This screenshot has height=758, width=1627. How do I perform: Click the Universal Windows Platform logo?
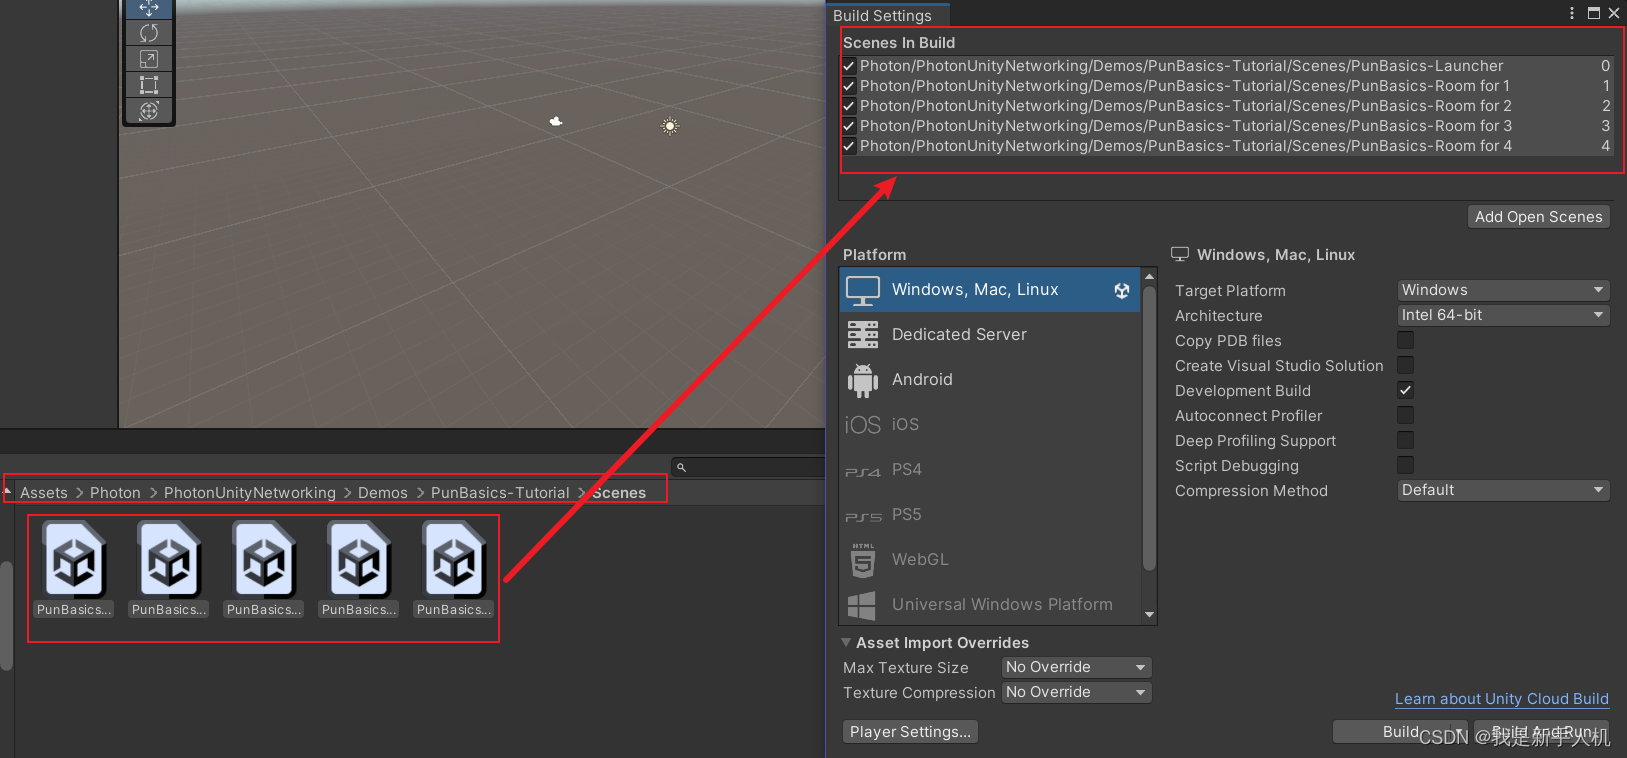click(862, 605)
